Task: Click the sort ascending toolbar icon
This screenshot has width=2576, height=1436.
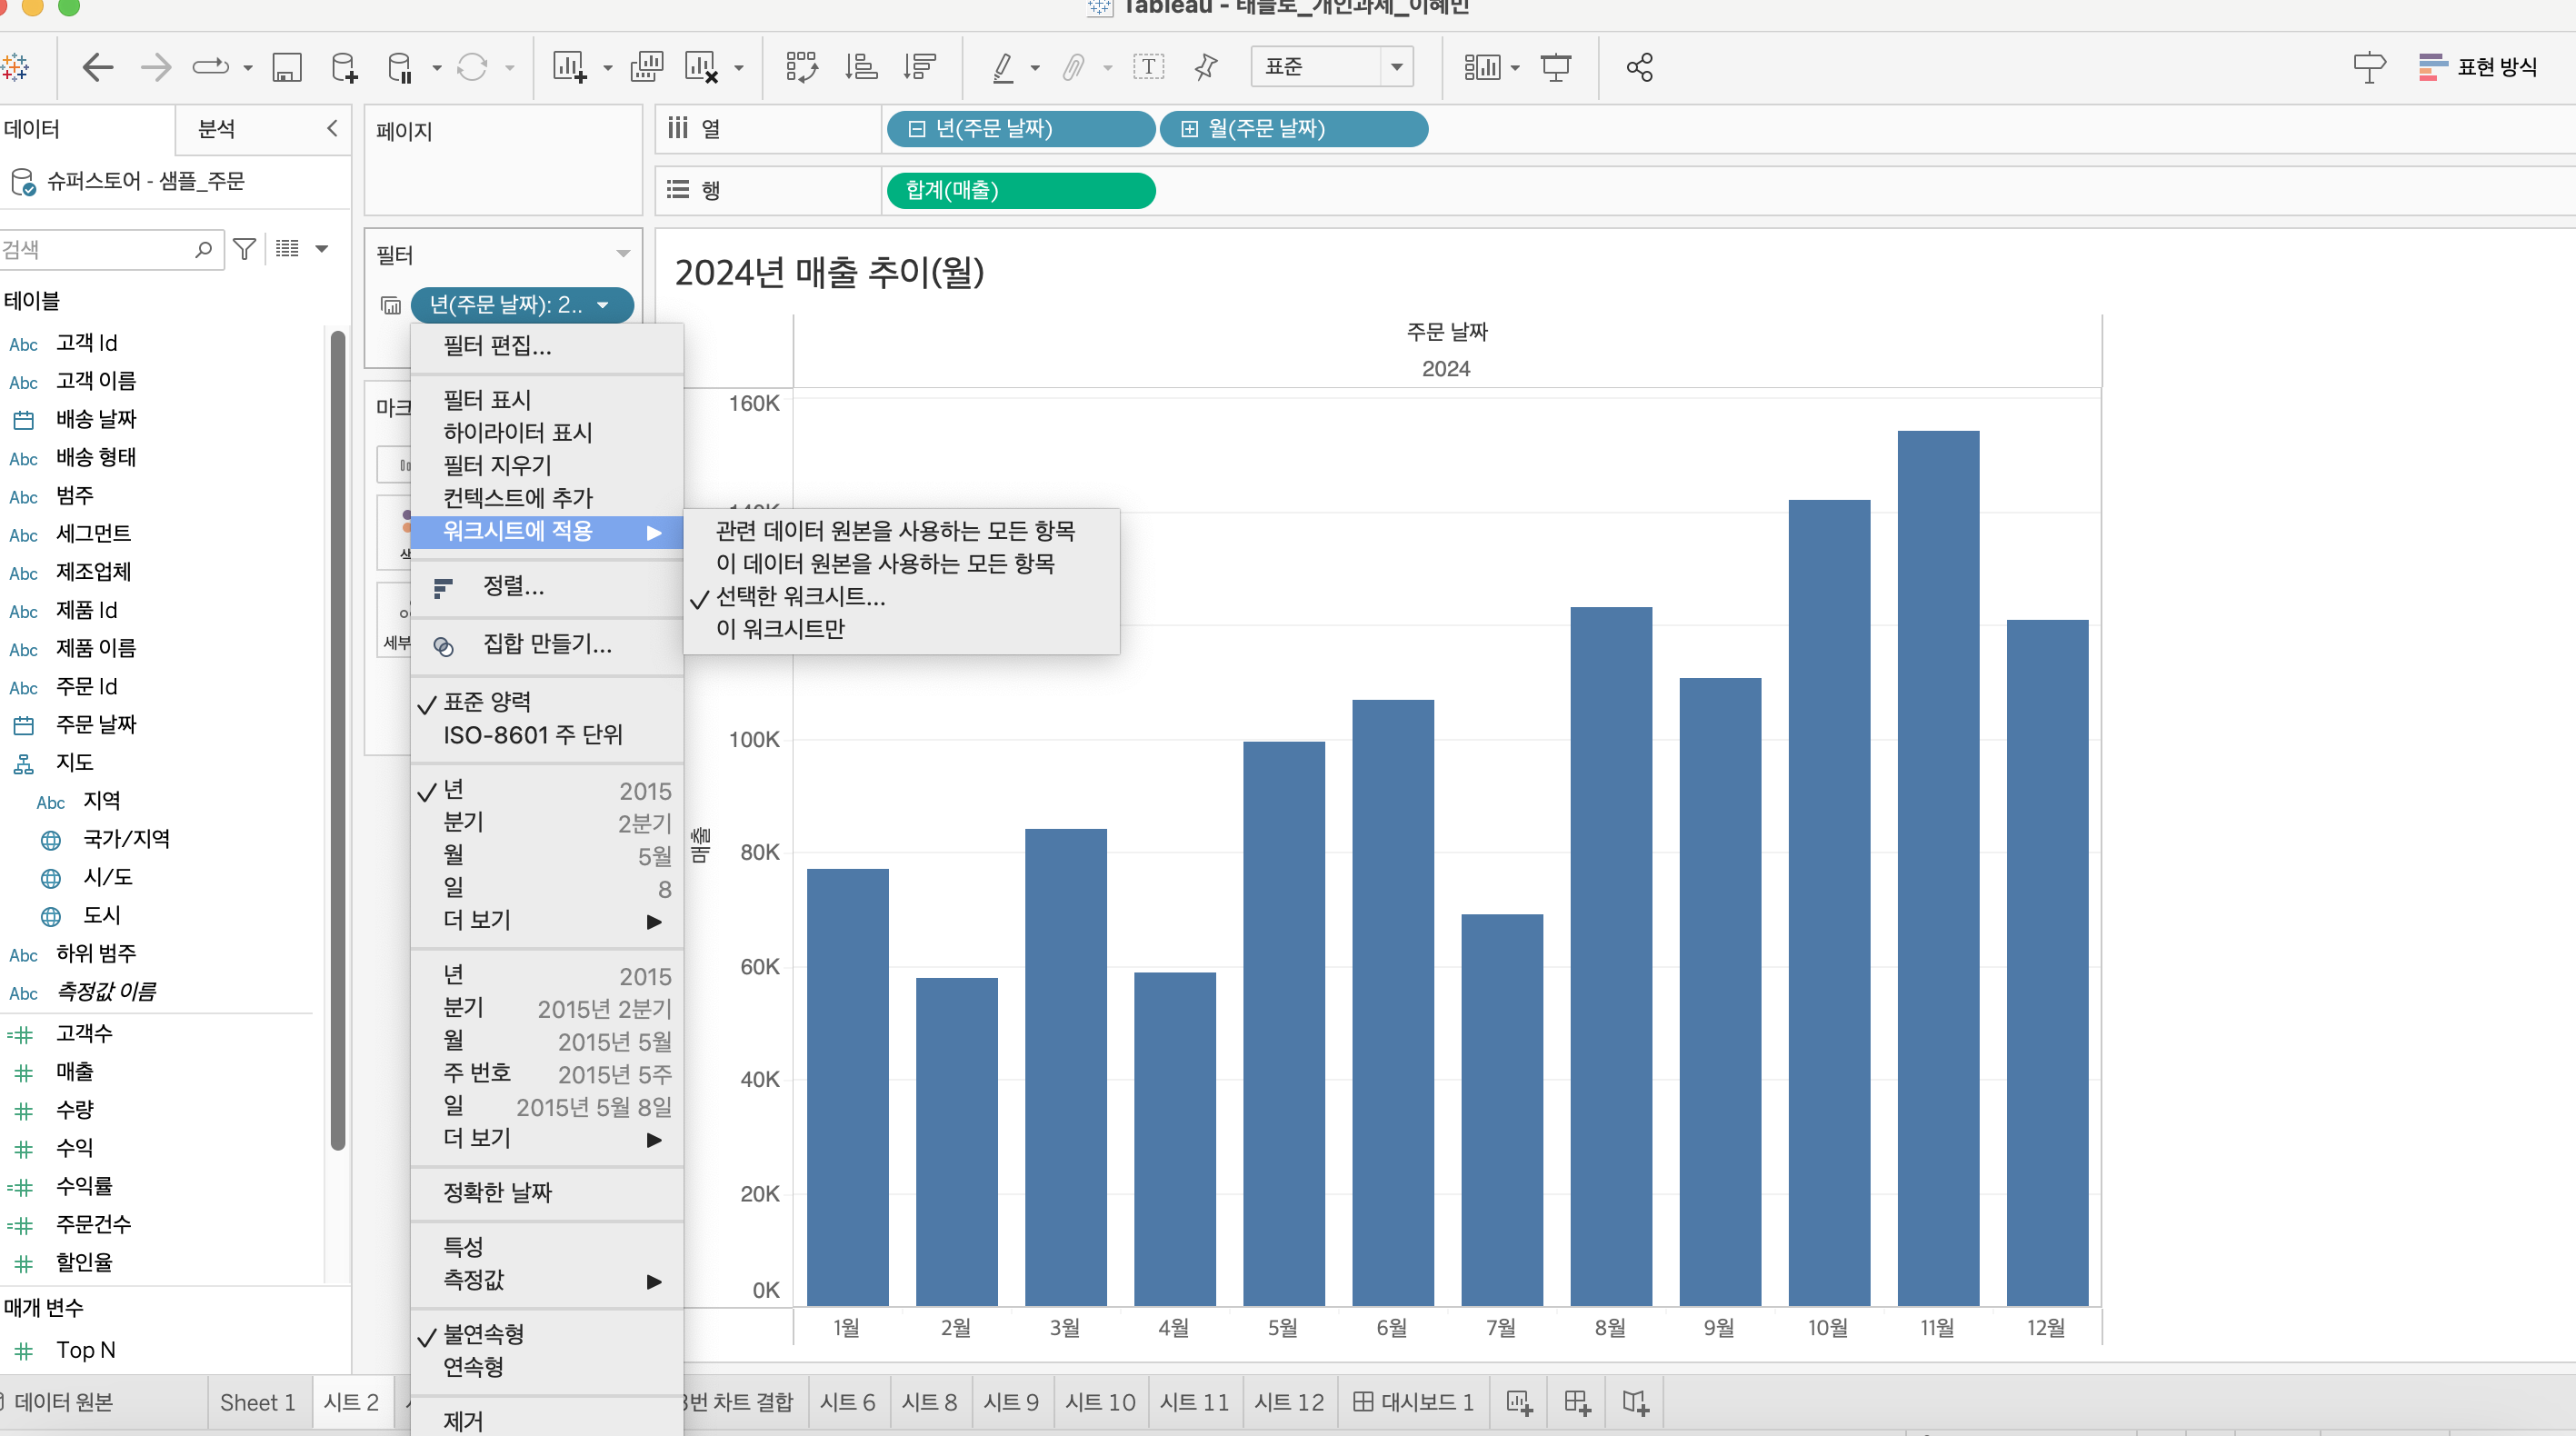Action: [861, 68]
